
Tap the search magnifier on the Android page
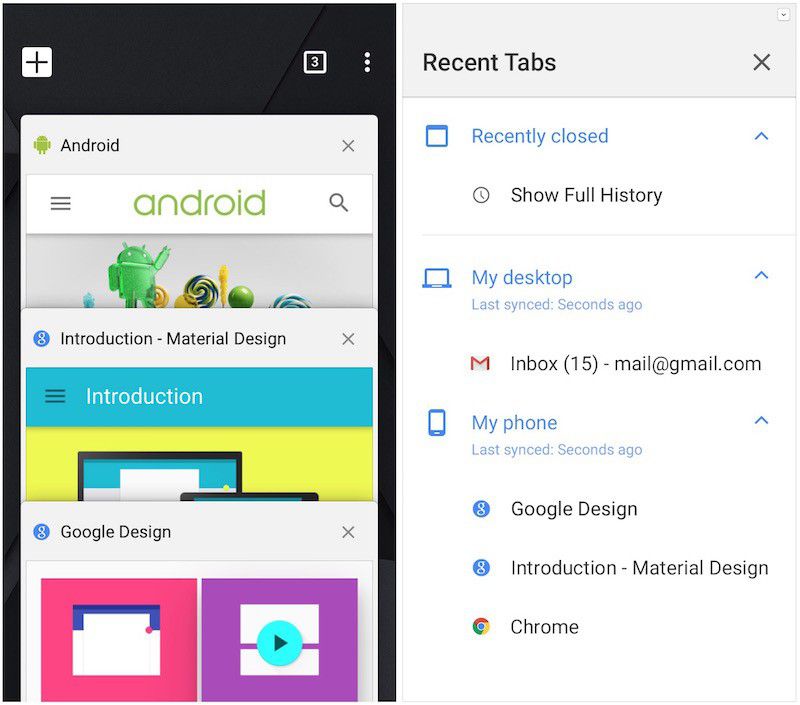click(x=338, y=203)
